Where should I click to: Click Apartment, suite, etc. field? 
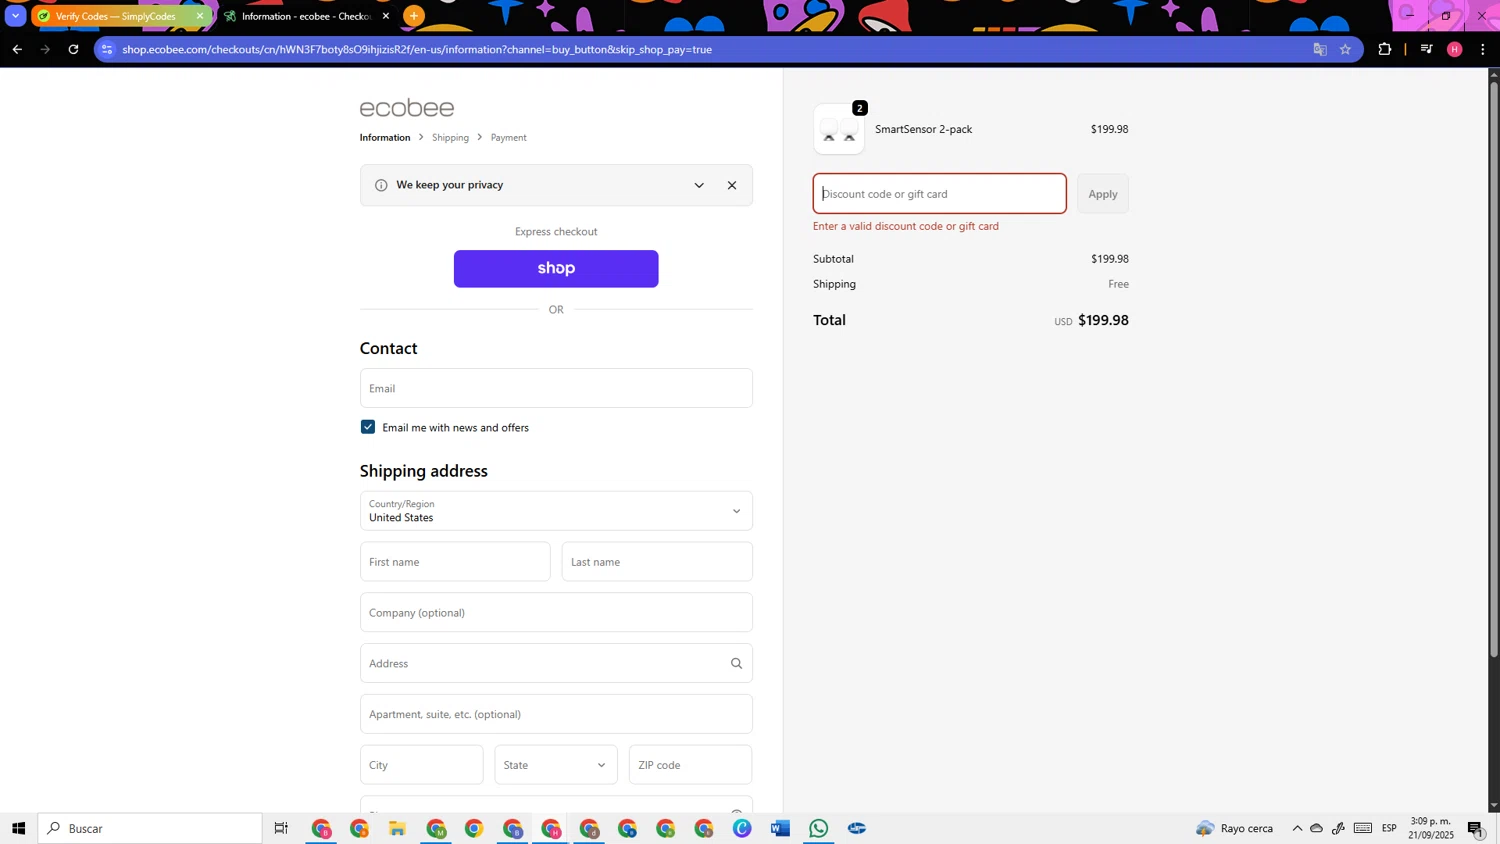click(x=556, y=714)
